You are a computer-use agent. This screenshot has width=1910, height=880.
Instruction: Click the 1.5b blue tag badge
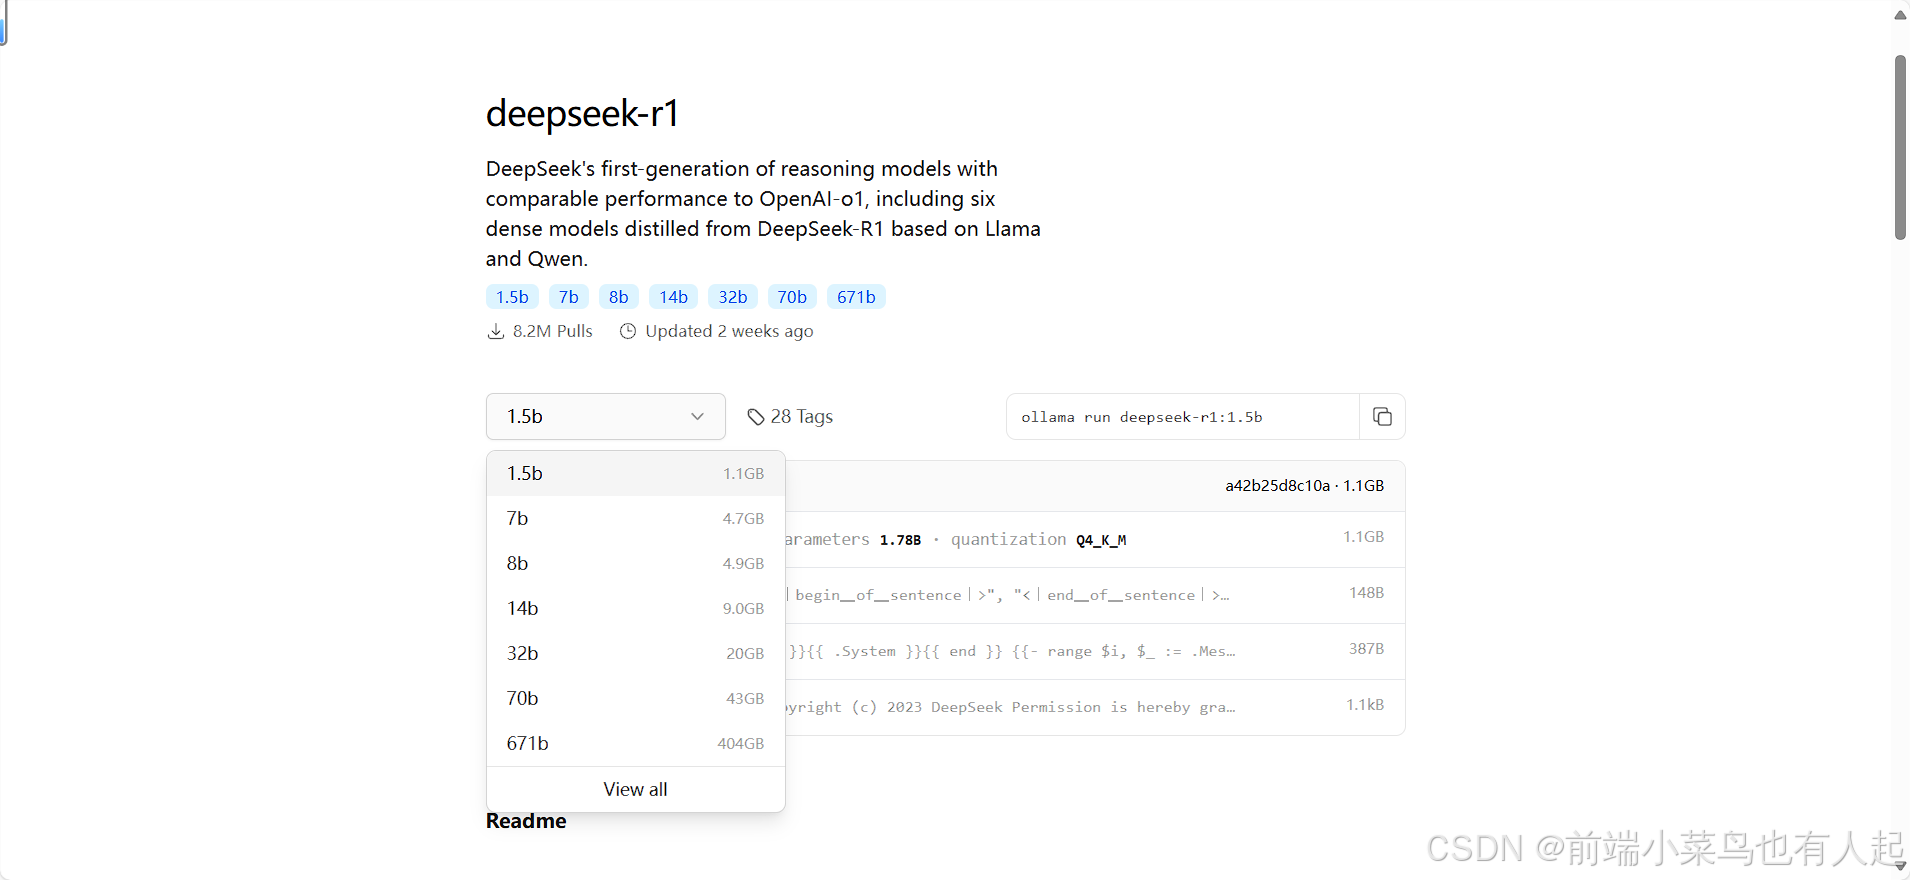(x=512, y=297)
